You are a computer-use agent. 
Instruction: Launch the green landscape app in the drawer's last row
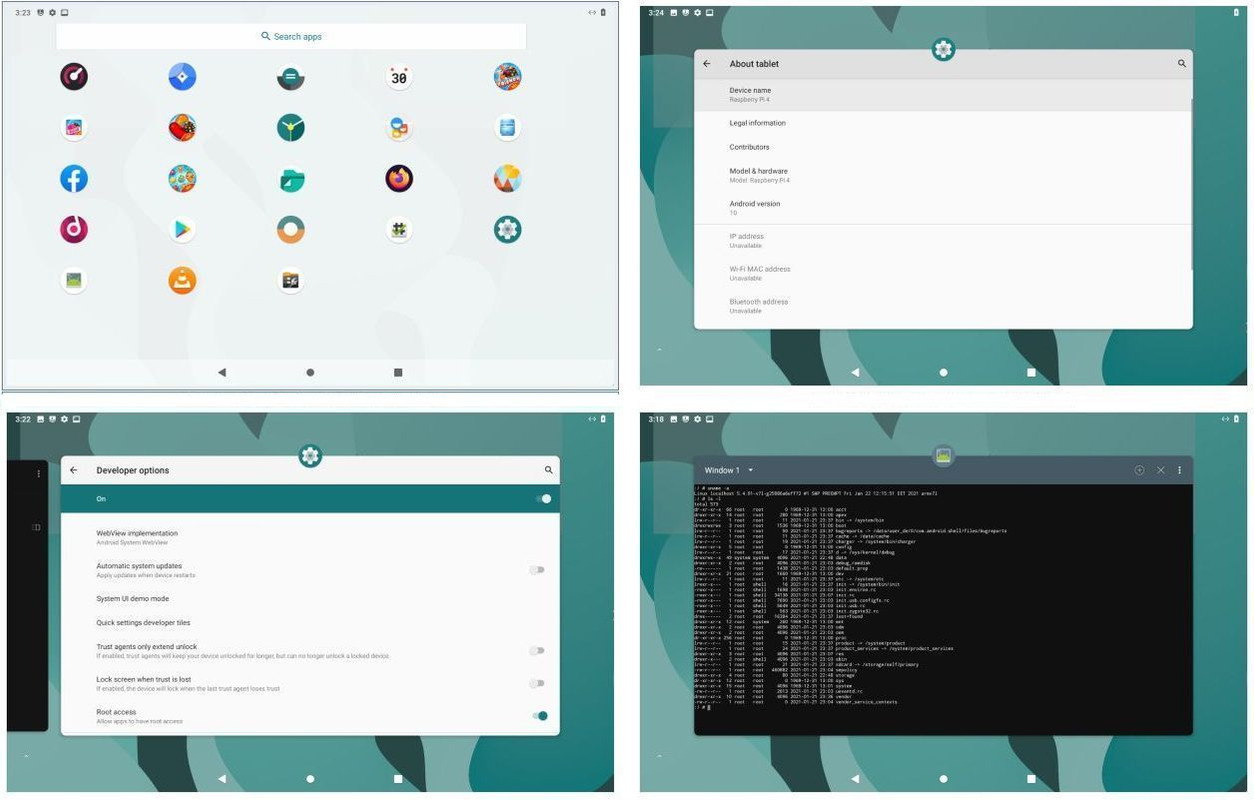(74, 280)
